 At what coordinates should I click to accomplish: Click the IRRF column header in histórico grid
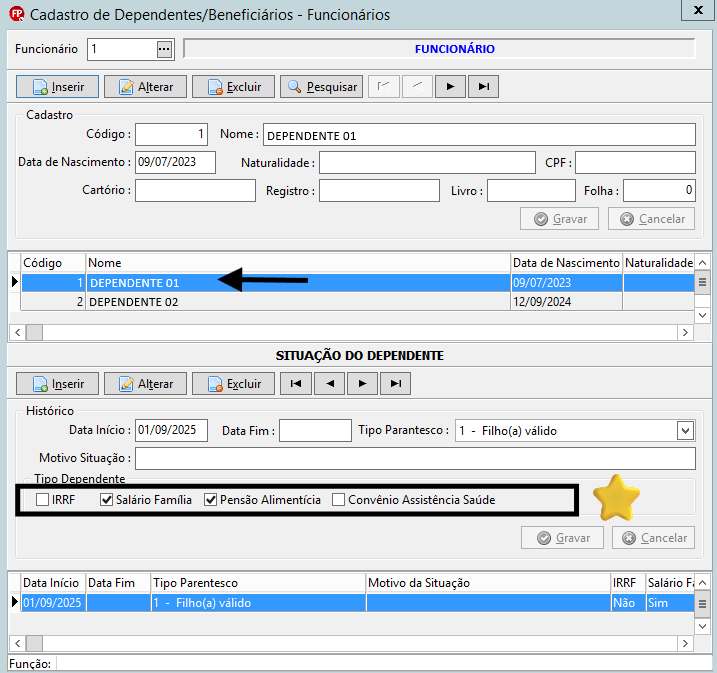point(628,583)
